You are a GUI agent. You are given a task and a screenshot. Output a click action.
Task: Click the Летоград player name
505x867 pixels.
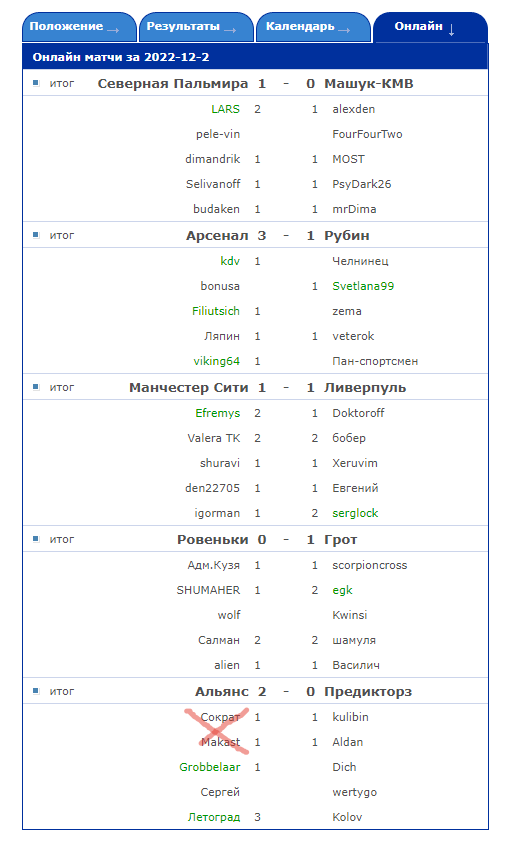click(x=214, y=817)
